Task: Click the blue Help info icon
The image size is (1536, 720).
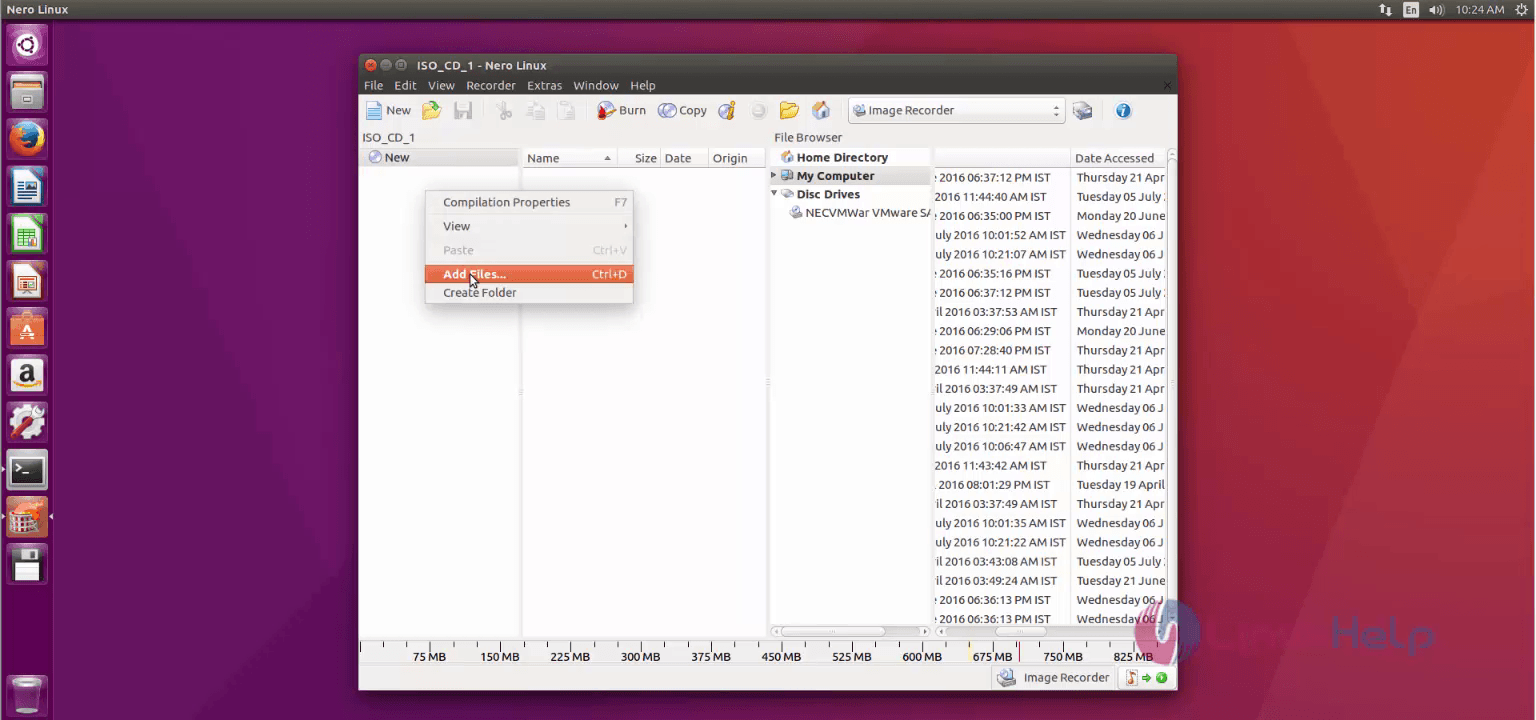Action: pyautogui.click(x=1123, y=111)
